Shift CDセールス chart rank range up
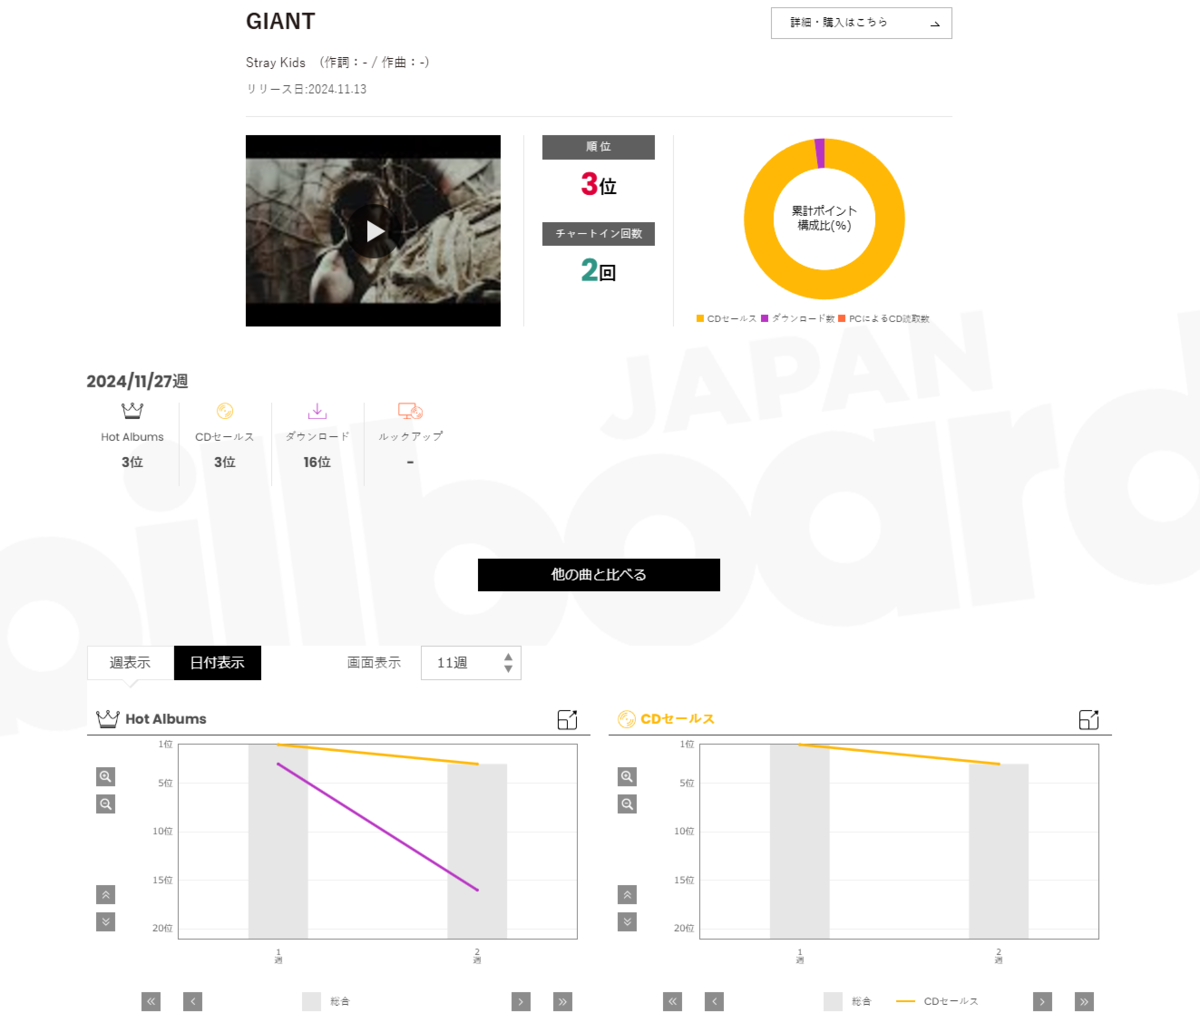This screenshot has height=1013, width=1200. tap(628, 895)
